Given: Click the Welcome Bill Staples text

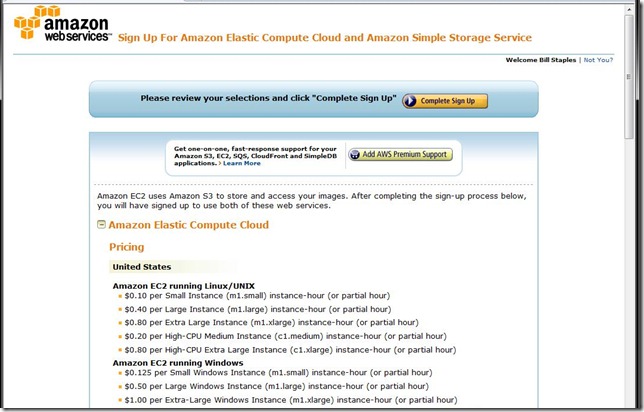Looking at the screenshot, I should pos(540,60).
